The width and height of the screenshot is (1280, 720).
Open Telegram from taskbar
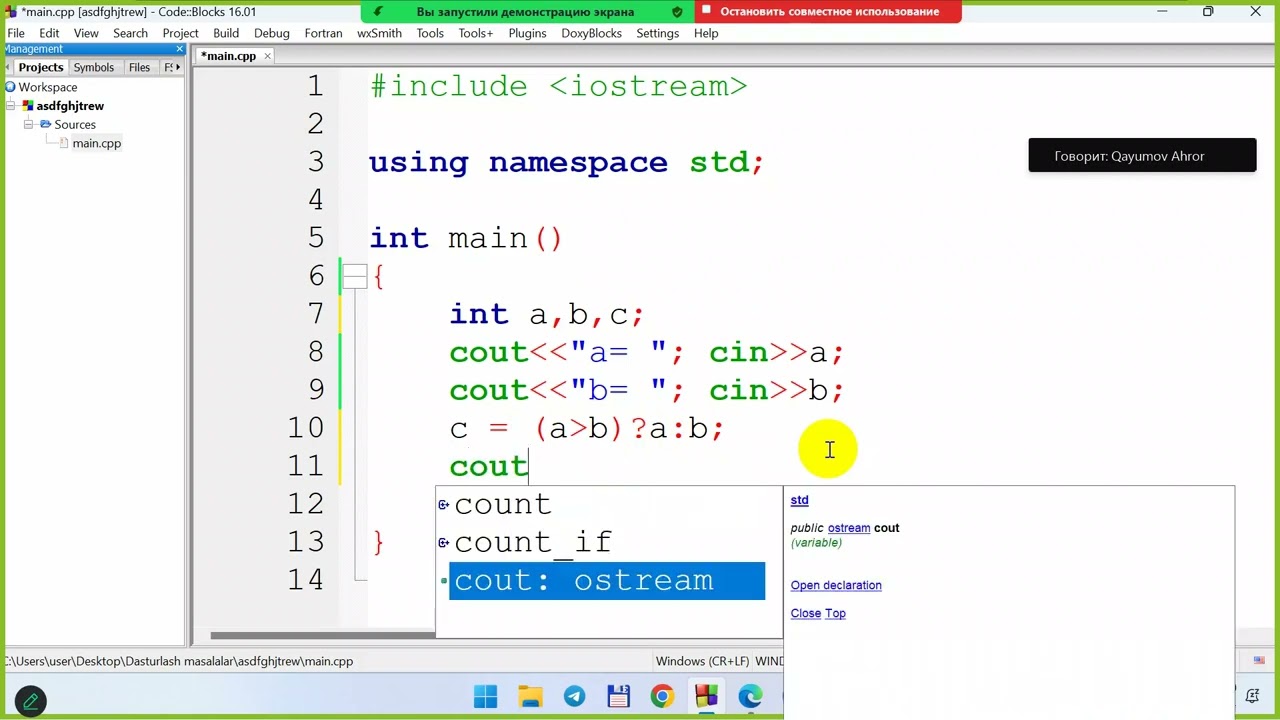tap(574, 696)
